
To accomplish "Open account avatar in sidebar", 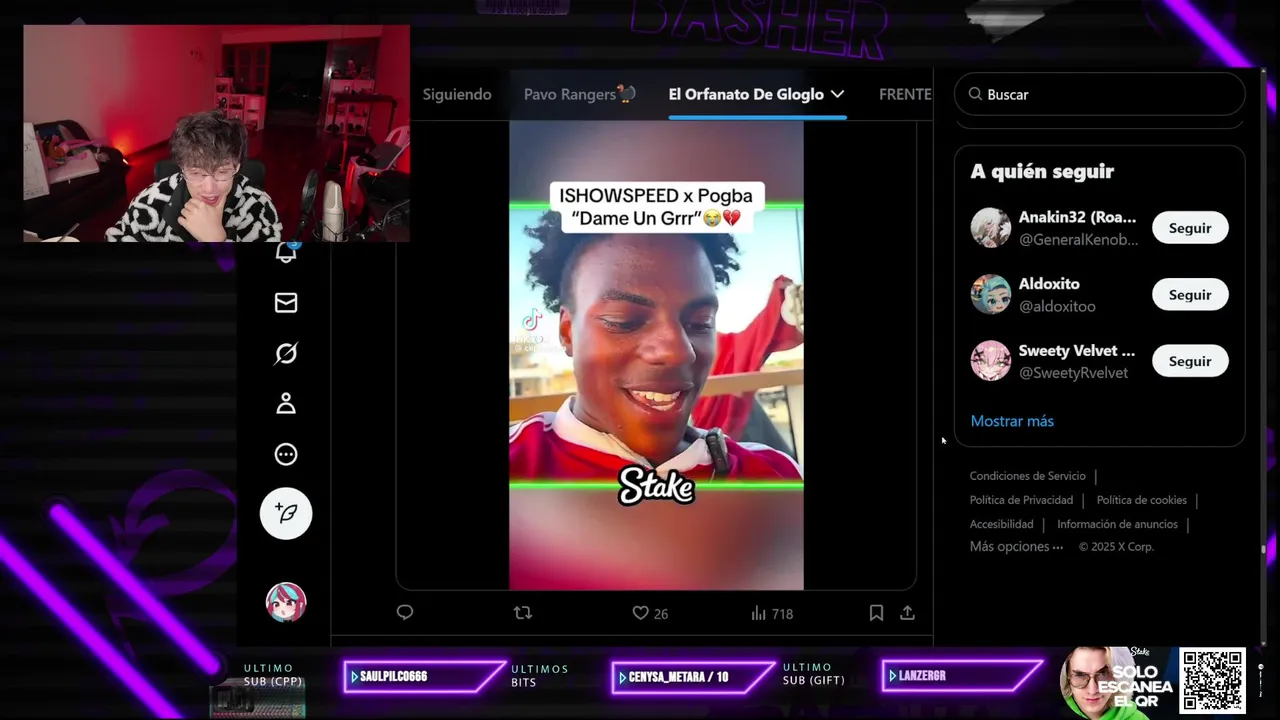I will pyautogui.click(x=286, y=602).
